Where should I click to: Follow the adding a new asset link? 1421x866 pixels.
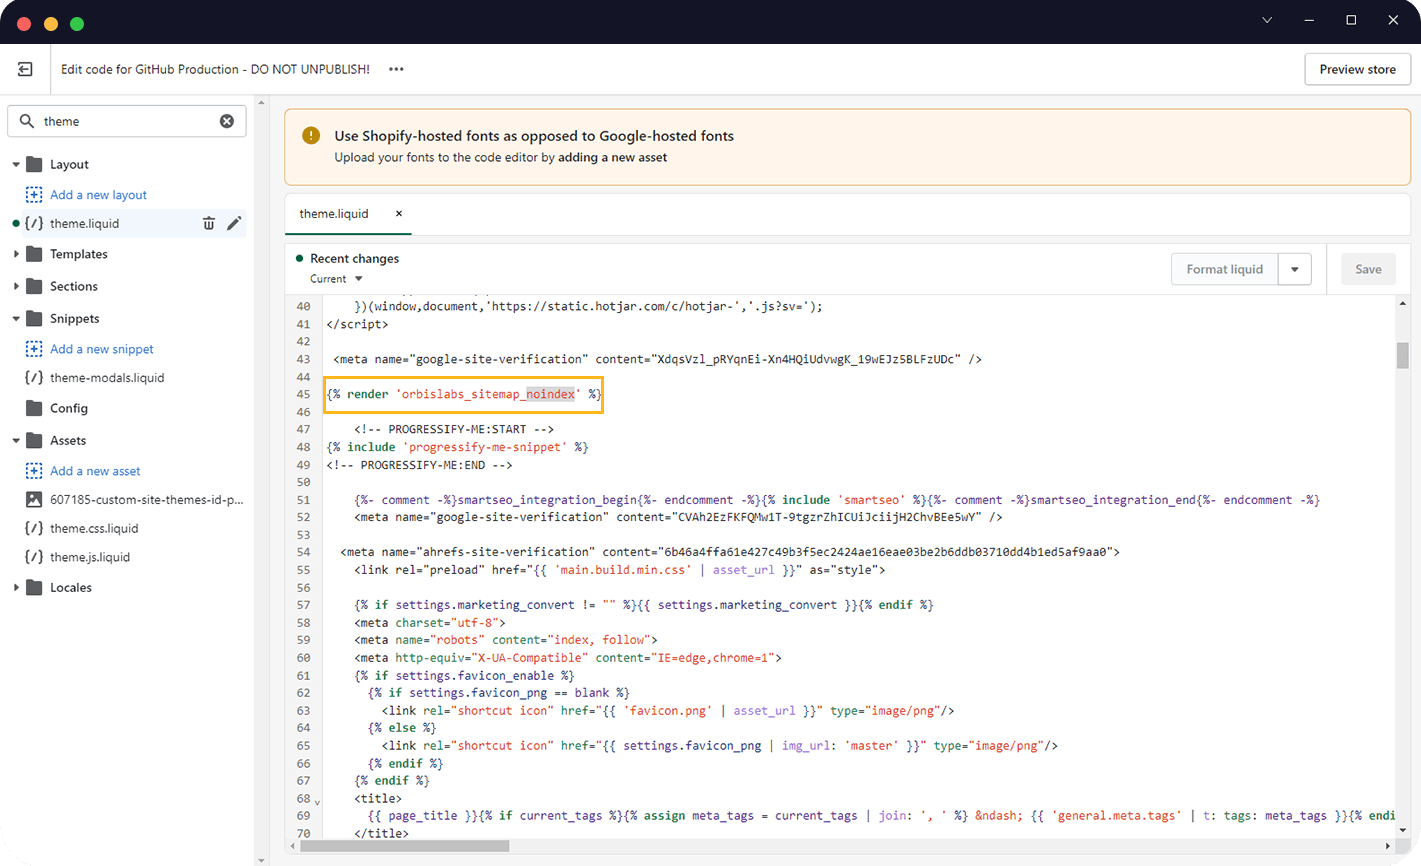612,157
